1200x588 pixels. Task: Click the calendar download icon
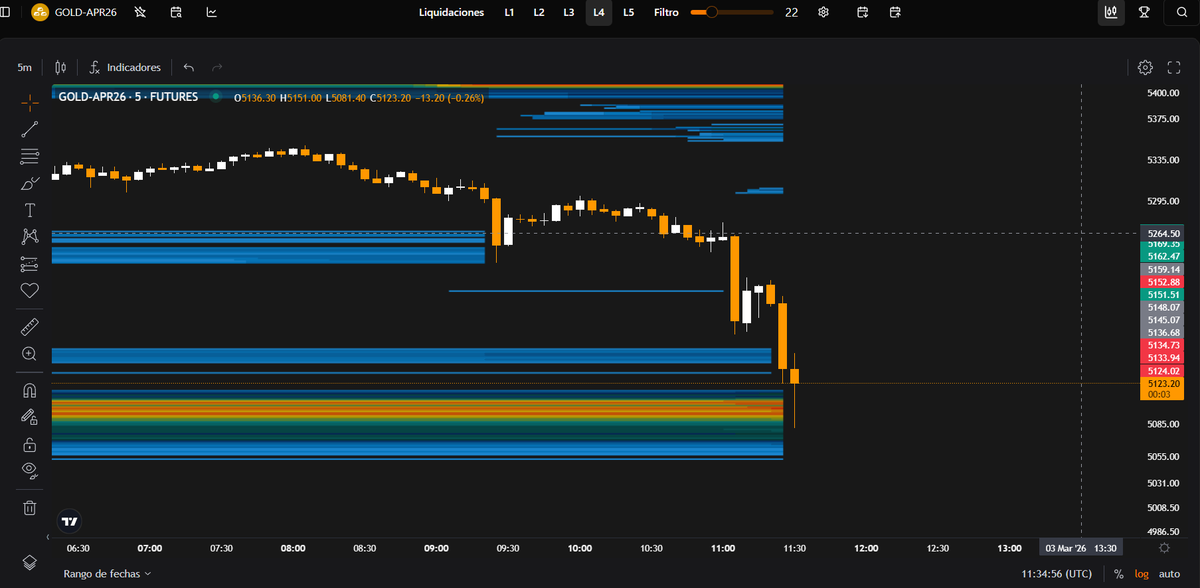click(x=863, y=13)
